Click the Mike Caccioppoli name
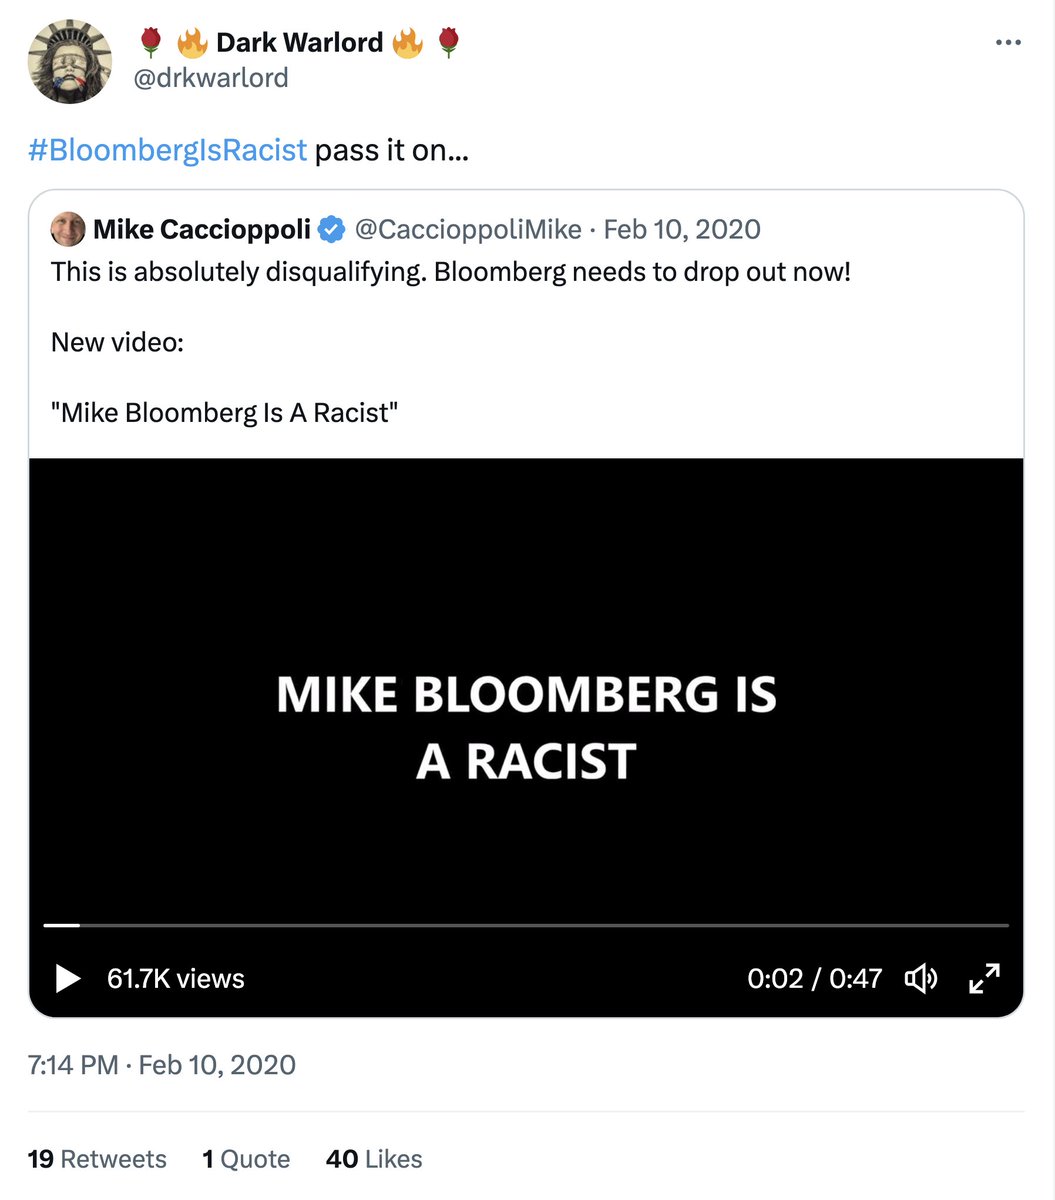 [x=202, y=230]
